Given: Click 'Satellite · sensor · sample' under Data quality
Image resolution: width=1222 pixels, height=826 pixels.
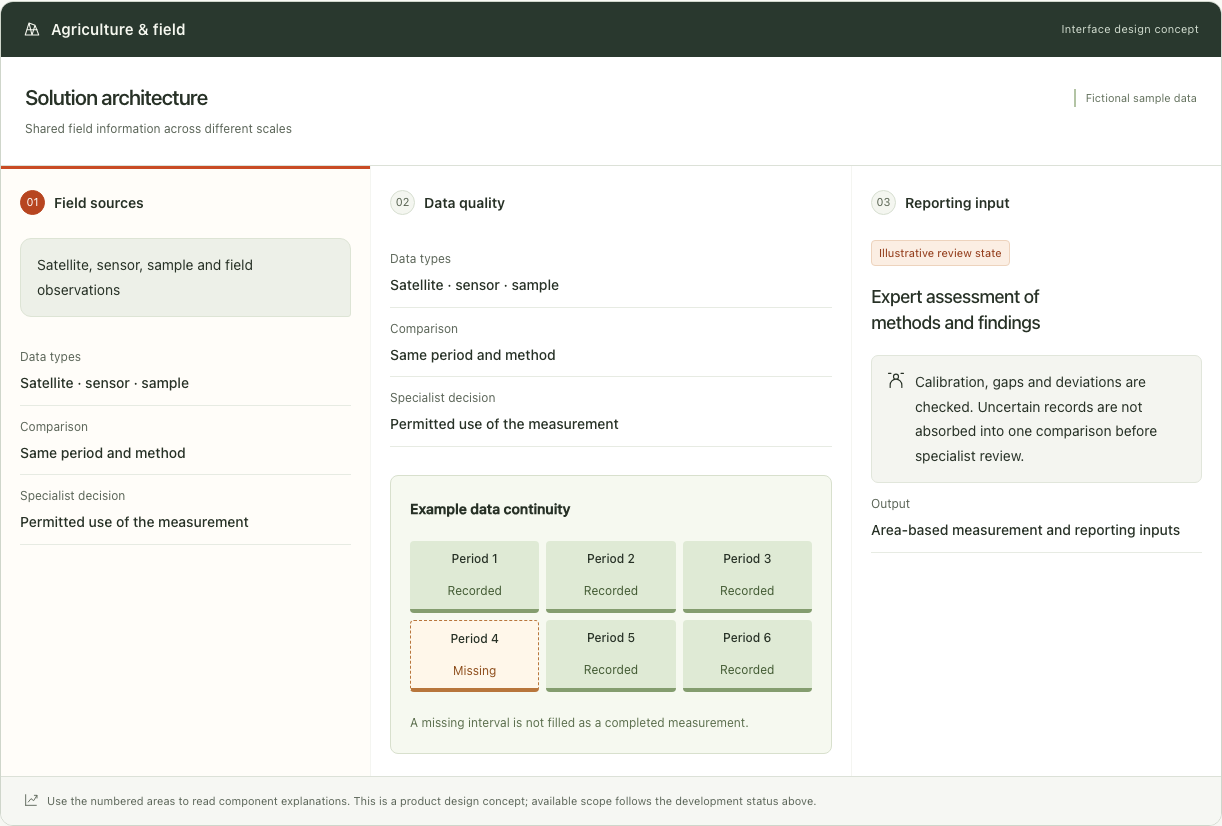Looking at the screenshot, I should (474, 285).
